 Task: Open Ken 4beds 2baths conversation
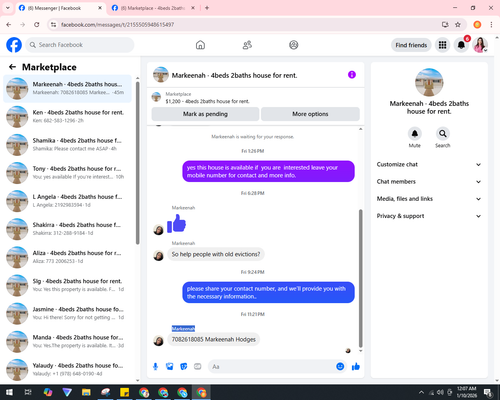coord(68,116)
